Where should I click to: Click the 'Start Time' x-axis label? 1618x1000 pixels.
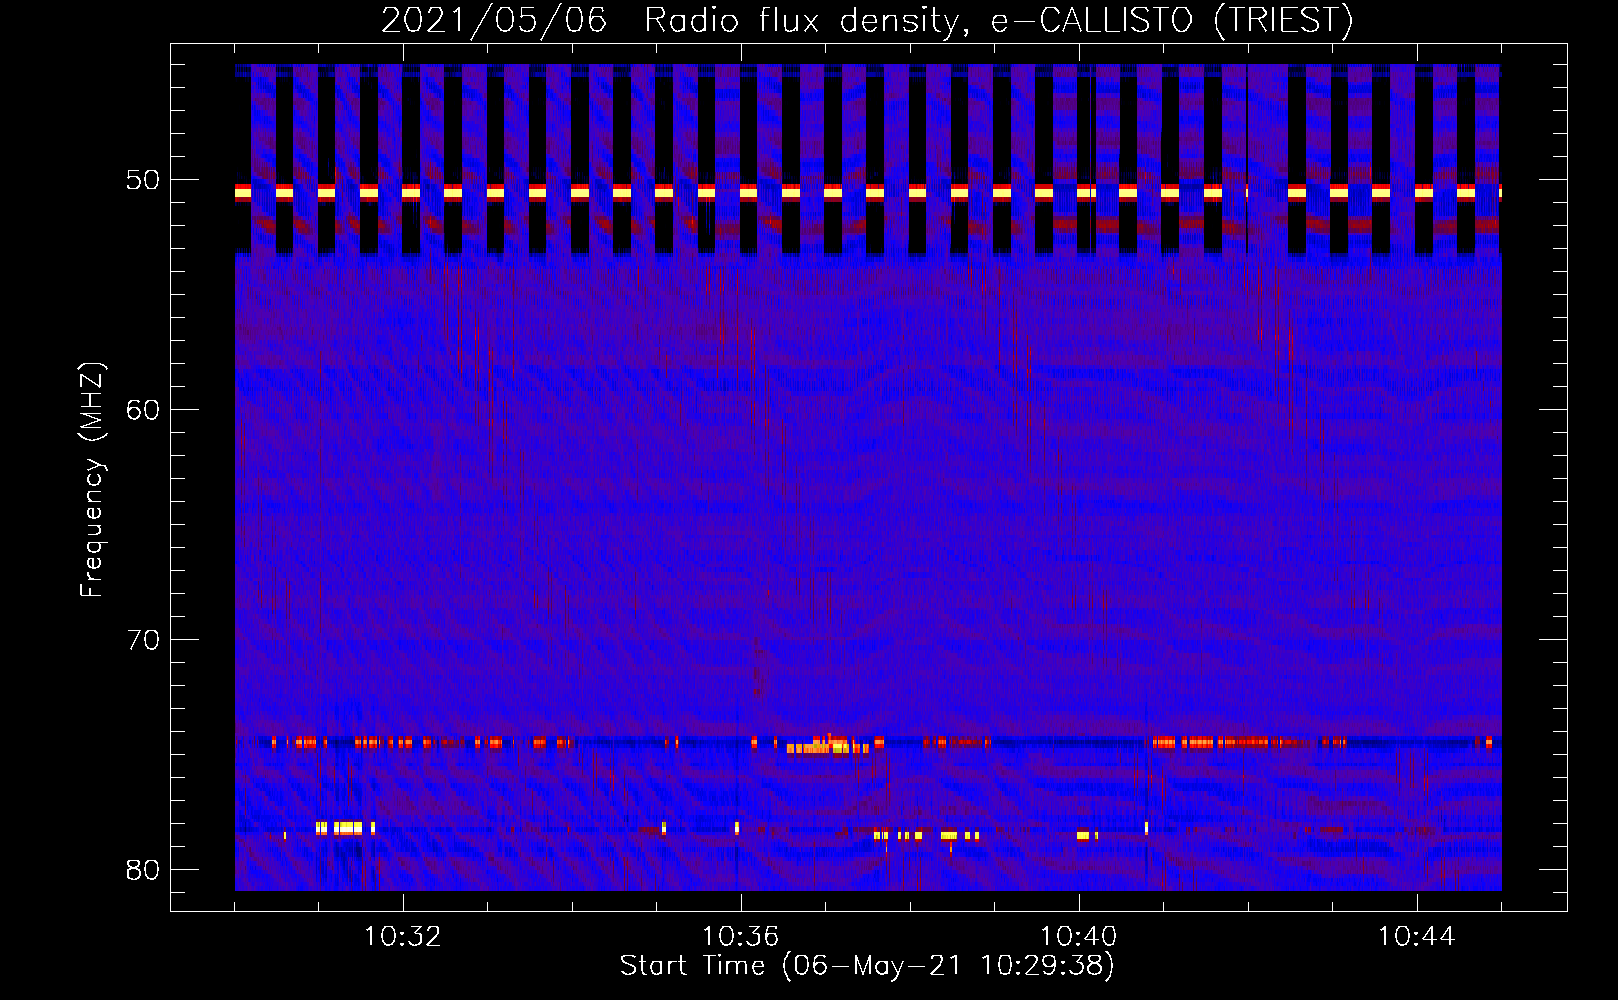pyautogui.click(x=866, y=966)
